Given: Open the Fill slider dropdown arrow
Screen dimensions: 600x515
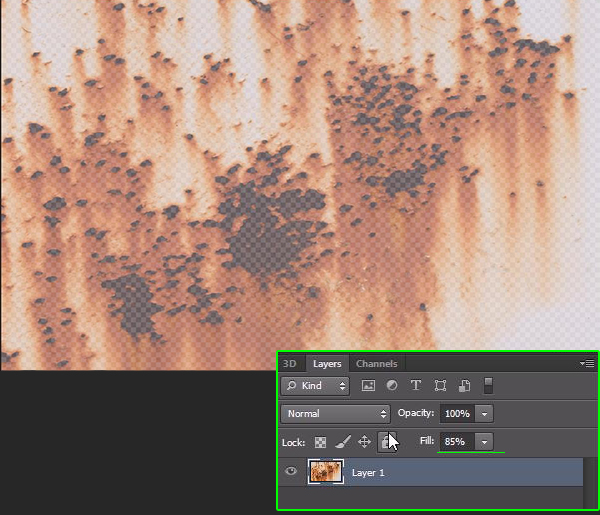Looking at the screenshot, I should (484, 441).
